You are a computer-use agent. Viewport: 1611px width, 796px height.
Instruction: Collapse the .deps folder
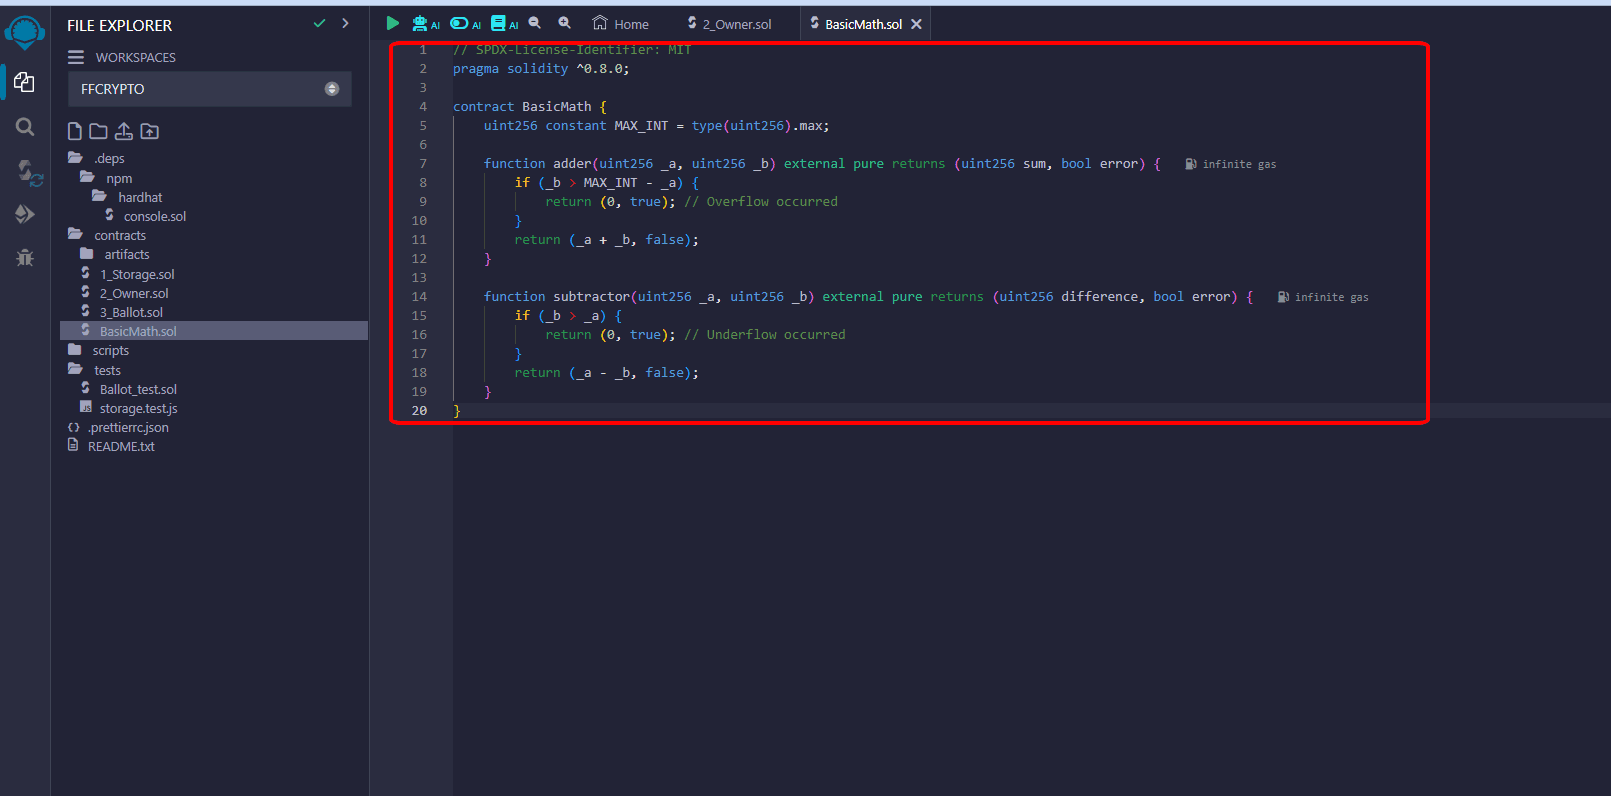click(x=96, y=158)
